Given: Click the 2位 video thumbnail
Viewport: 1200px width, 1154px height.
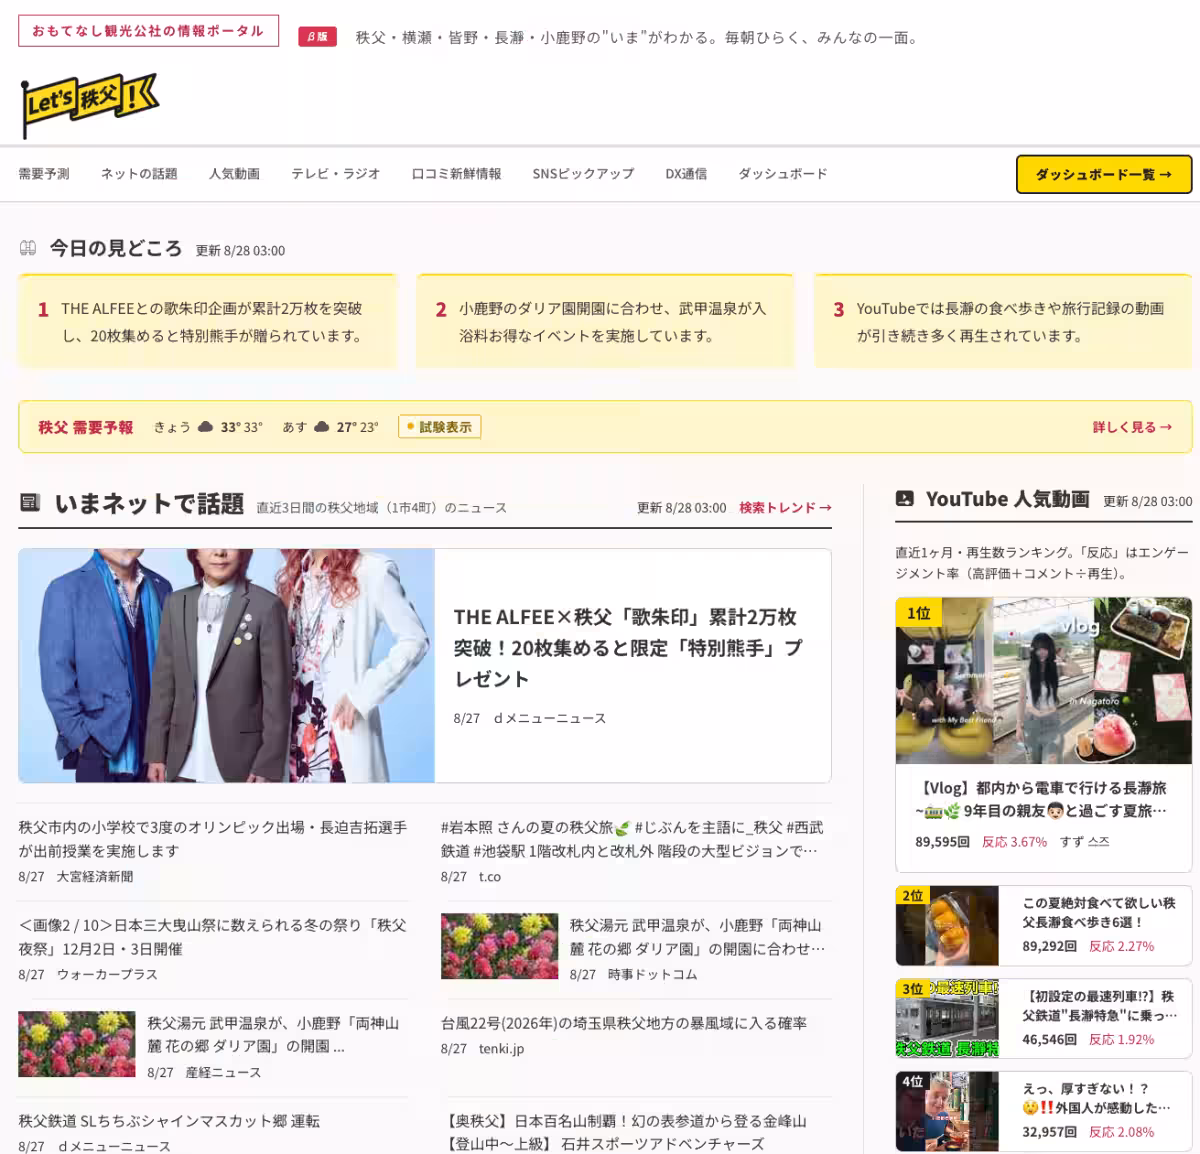Looking at the screenshot, I should [947, 925].
